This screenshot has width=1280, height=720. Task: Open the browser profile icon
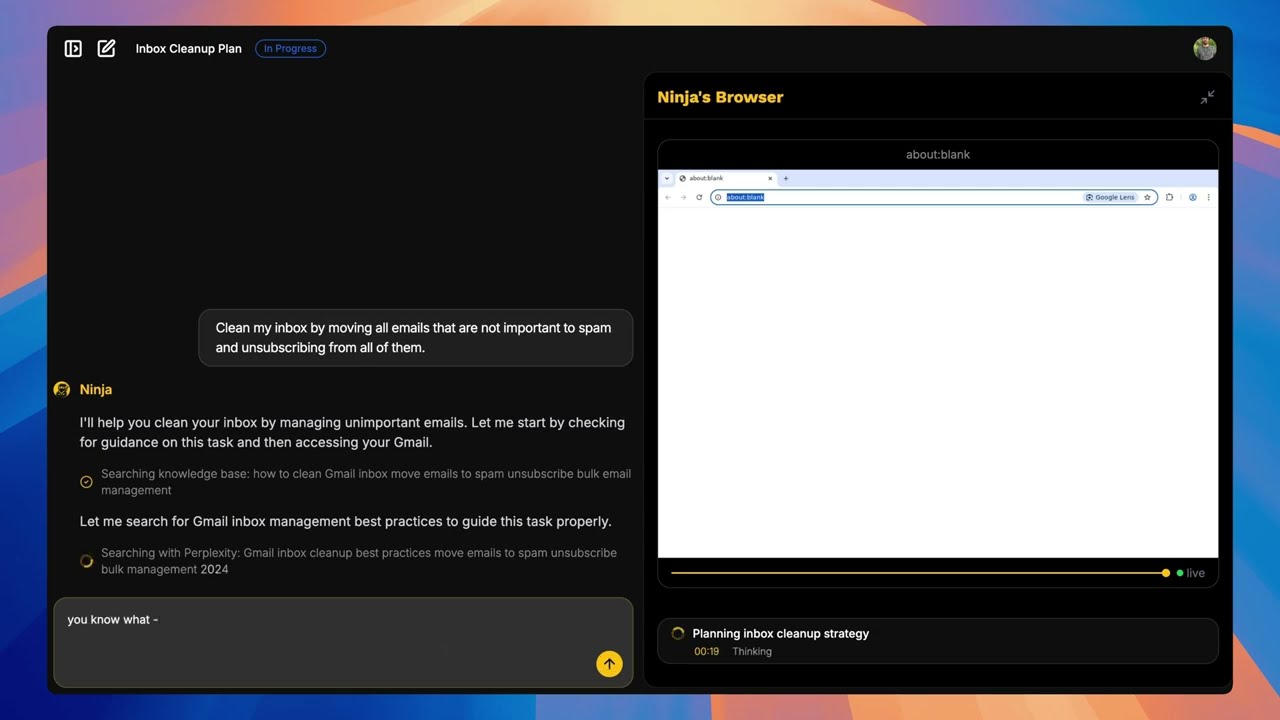click(x=1193, y=197)
